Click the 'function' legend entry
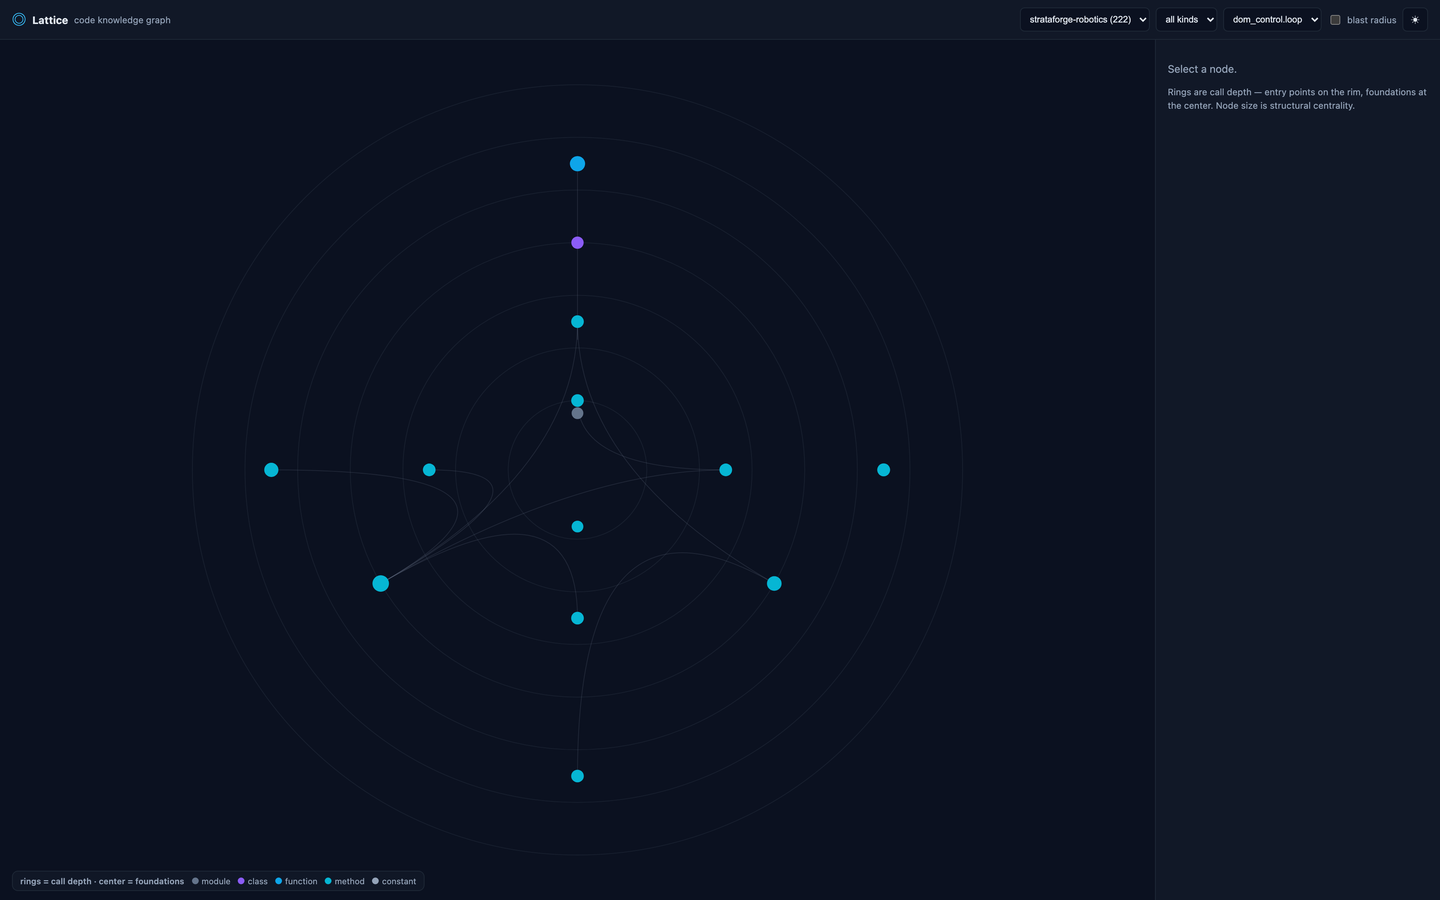 [x=296, y=881]
